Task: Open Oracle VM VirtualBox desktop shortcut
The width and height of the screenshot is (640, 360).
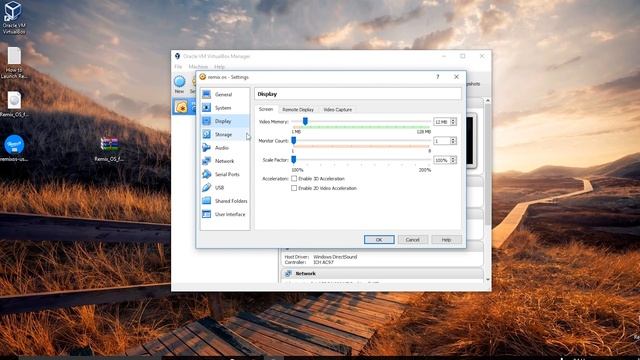Action: (x=14, y=18)
